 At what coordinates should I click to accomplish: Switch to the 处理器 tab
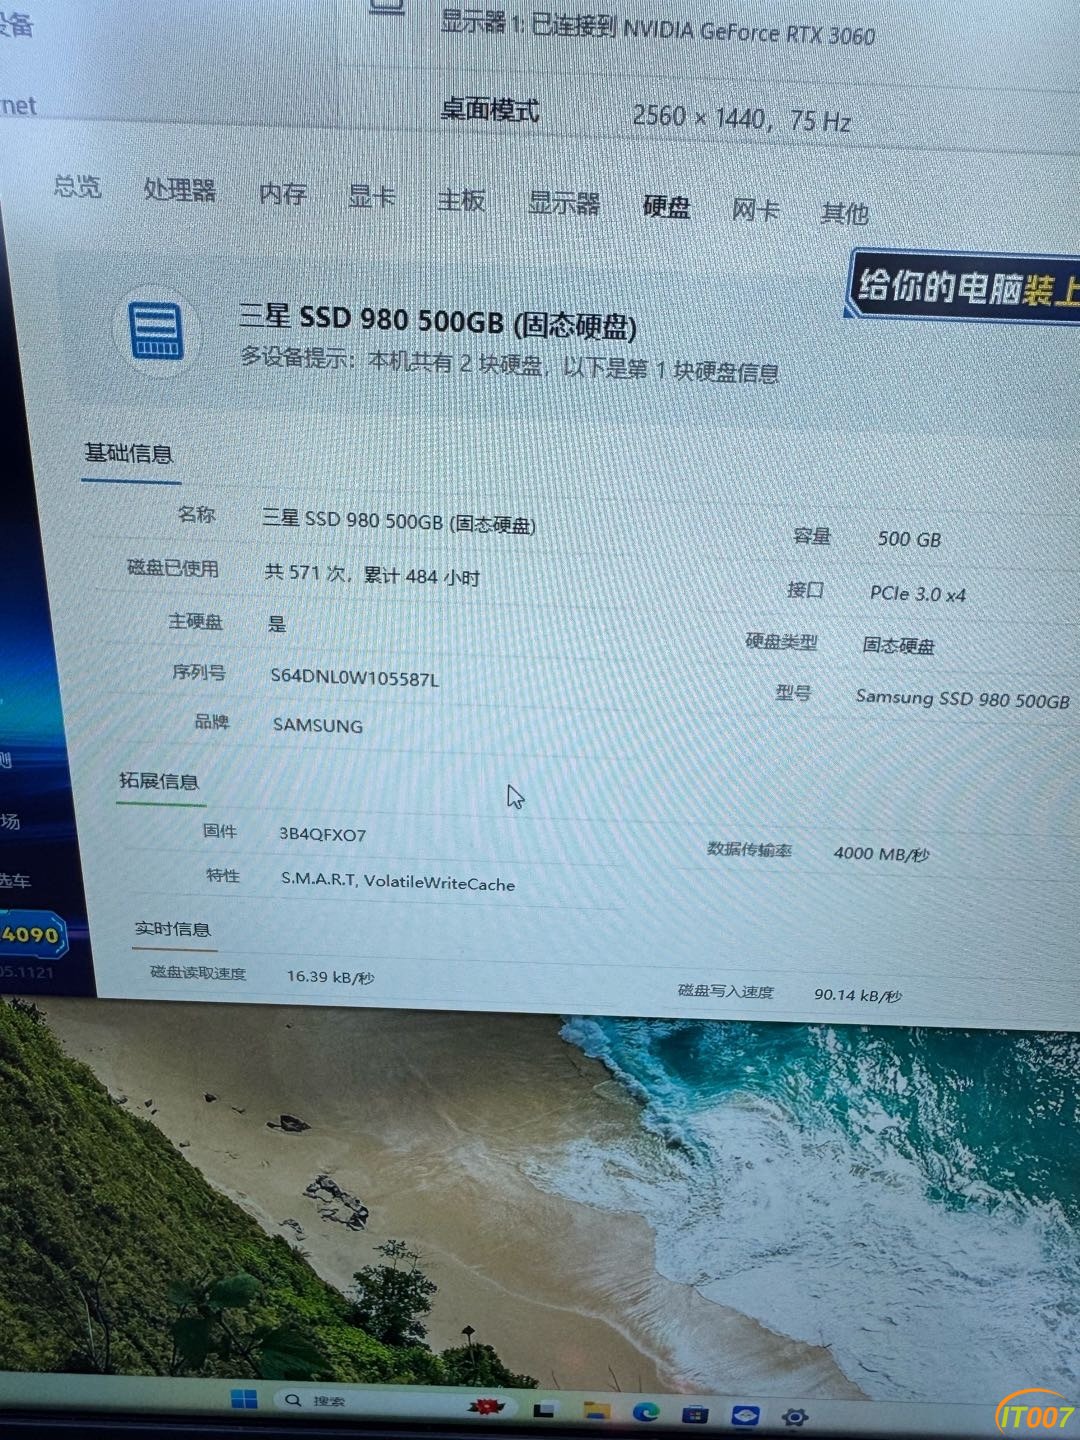180,189
